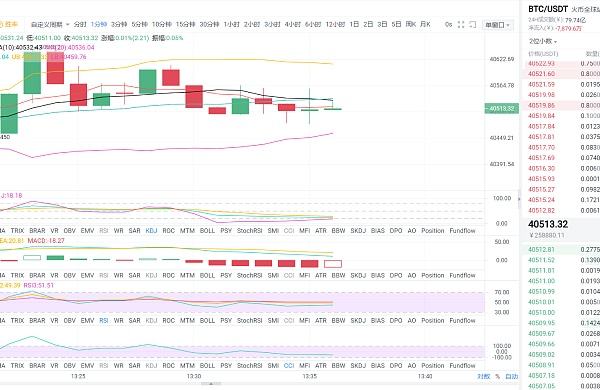Click bid price 40507.05 in order book
Screen dimensions: 600x390
click(x=541, y=386)
